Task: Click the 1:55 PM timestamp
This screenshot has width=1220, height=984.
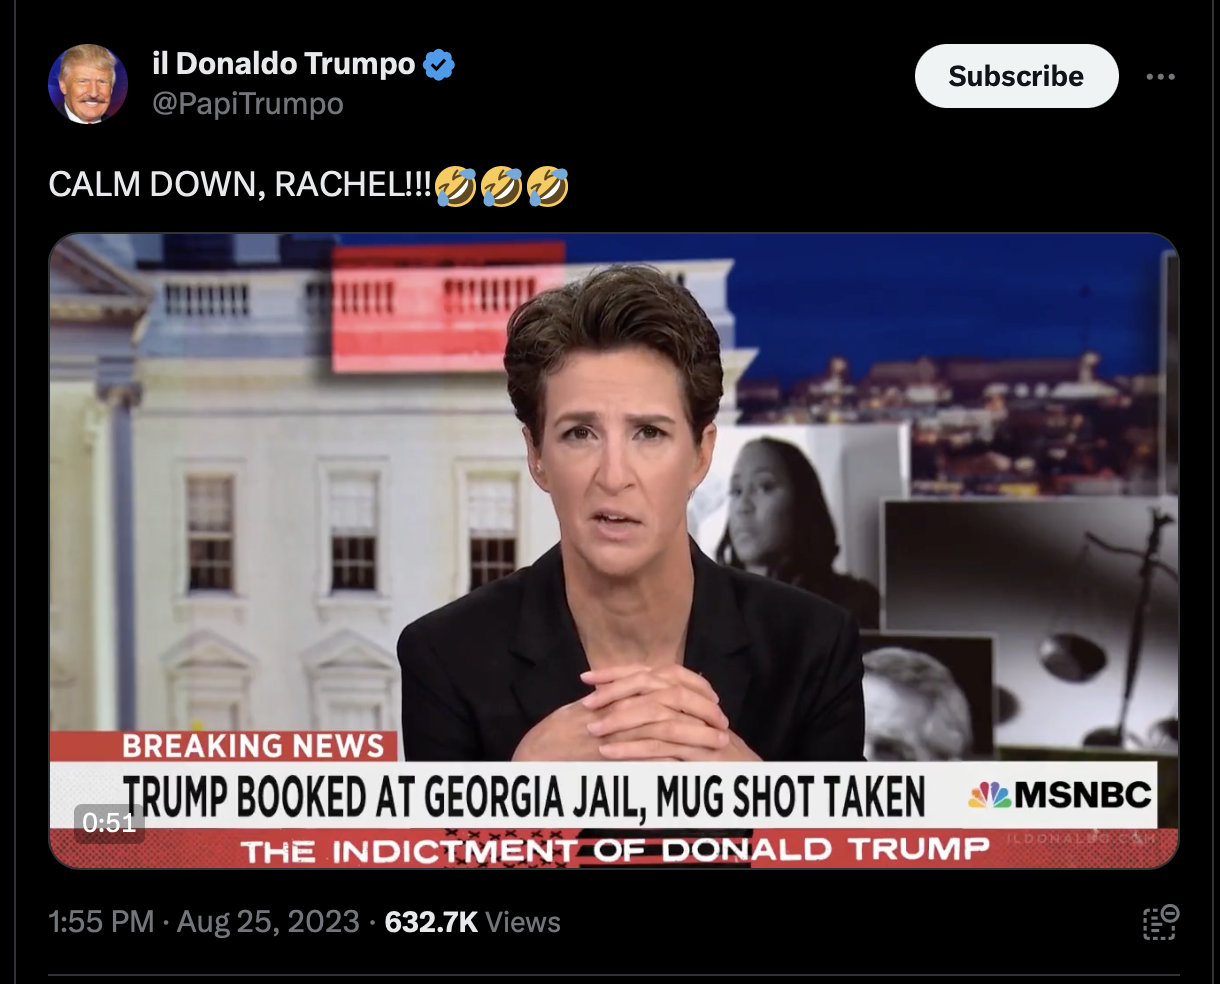Action: point(101,921)
